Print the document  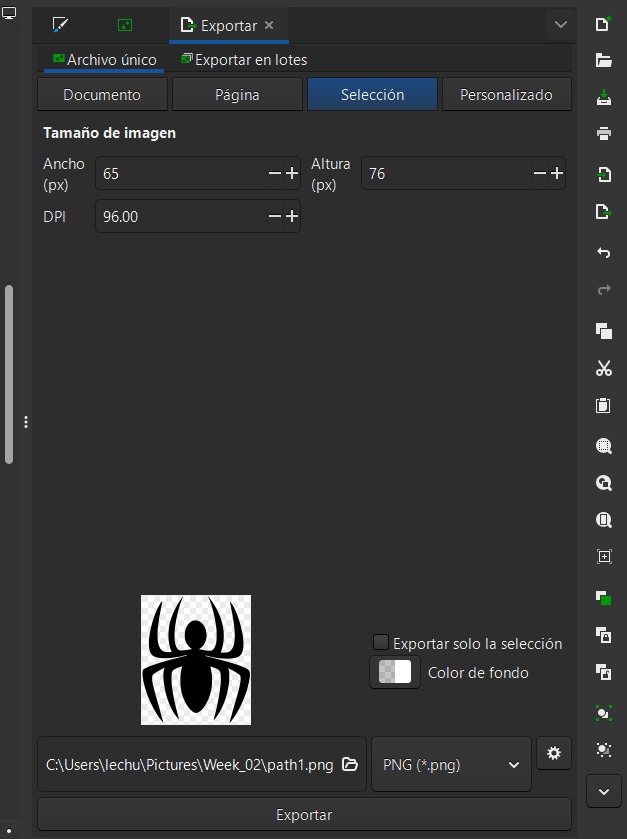(x=603, y=133)
